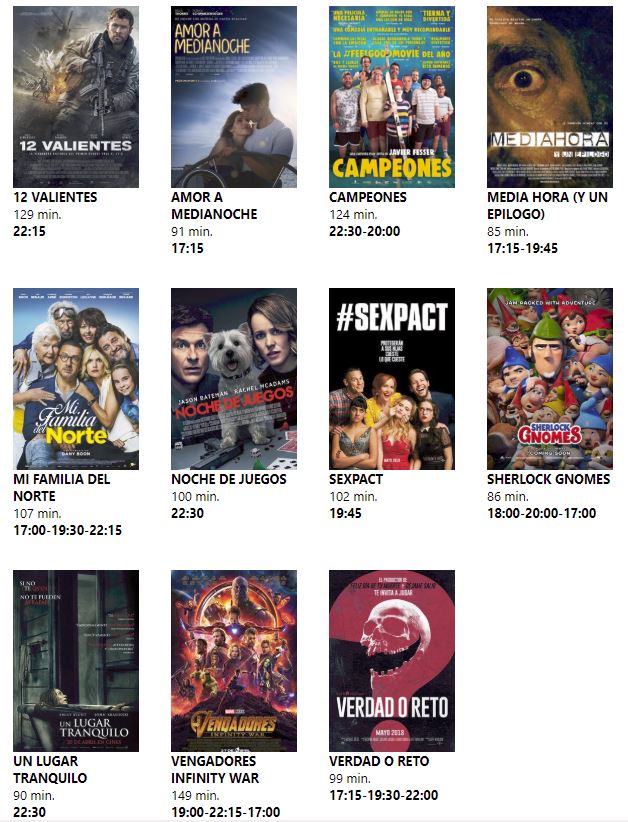The width and height of the screenshot is (628, 822).
Task: Select the Campeones movie poster
Action: 392,97
